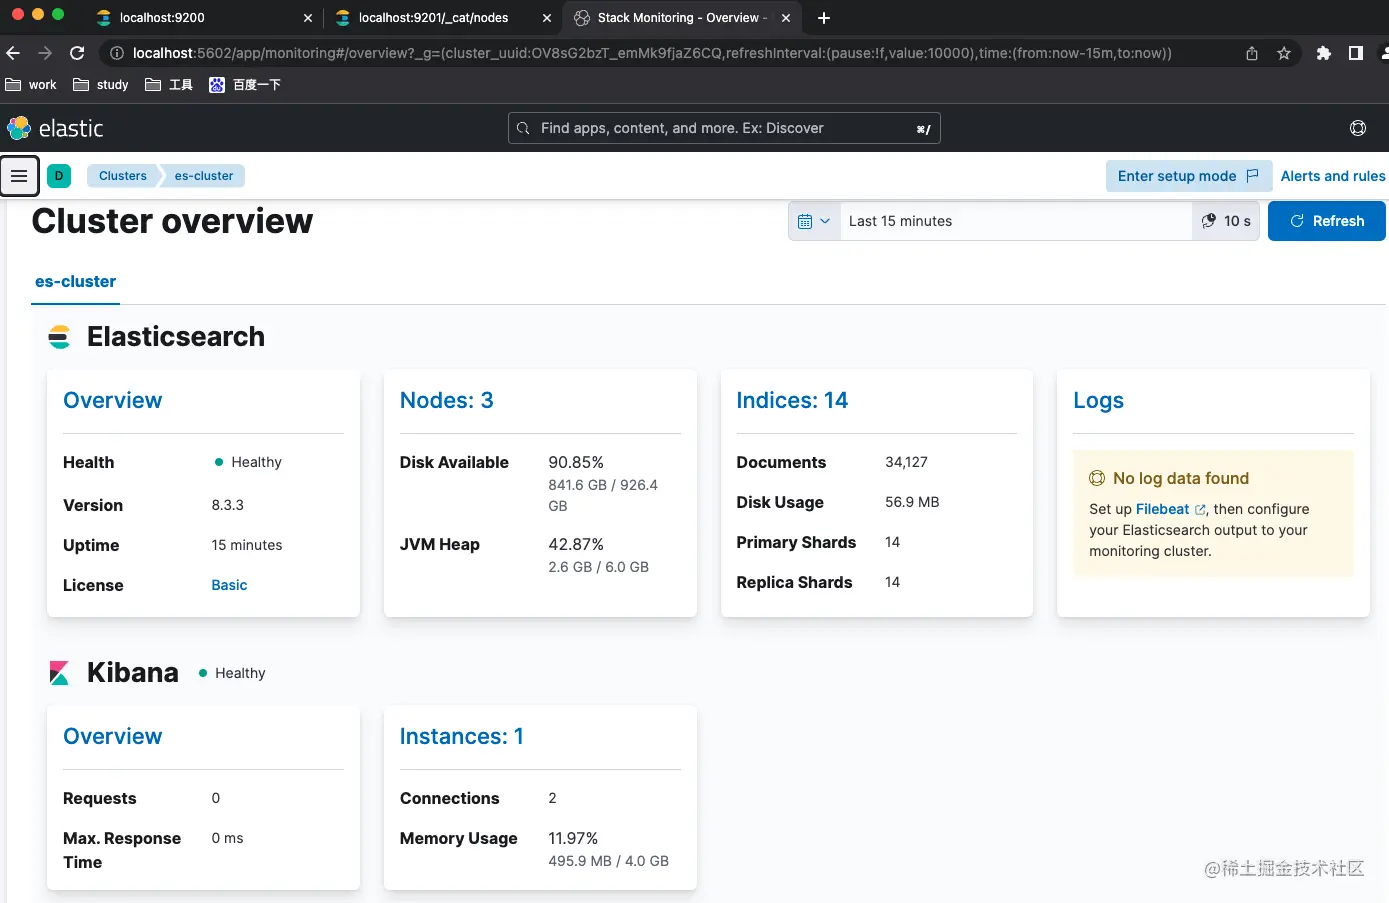
Task: Click the elastic logo
Action: pos(55,128)
